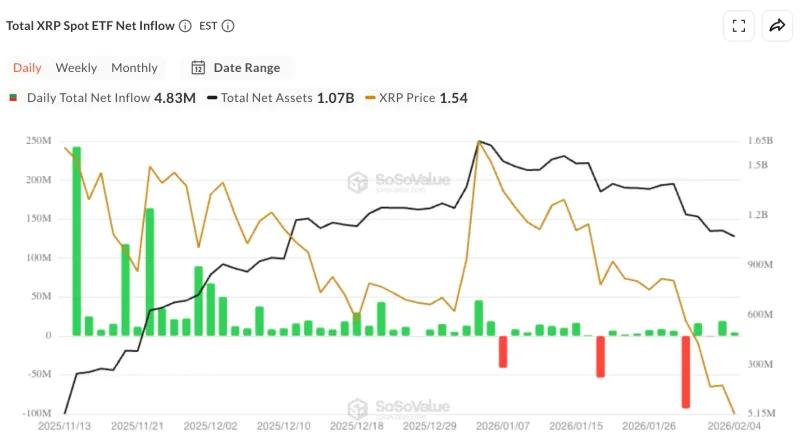Image resolution: width=800 pixels, height=438 pixels.
Task: Share the chart using the arrow icon
Action: click(x=777, y=26)
